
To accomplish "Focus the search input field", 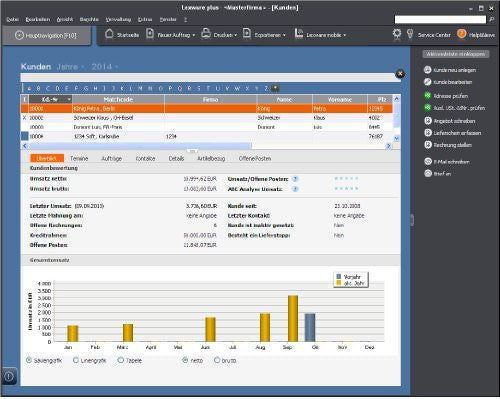I will point(440,20).
